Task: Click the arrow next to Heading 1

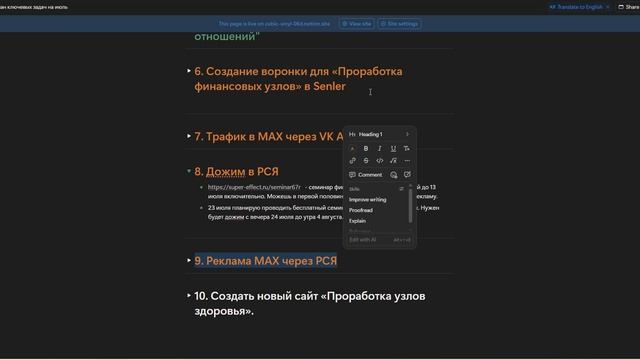Action: (407, 134)
